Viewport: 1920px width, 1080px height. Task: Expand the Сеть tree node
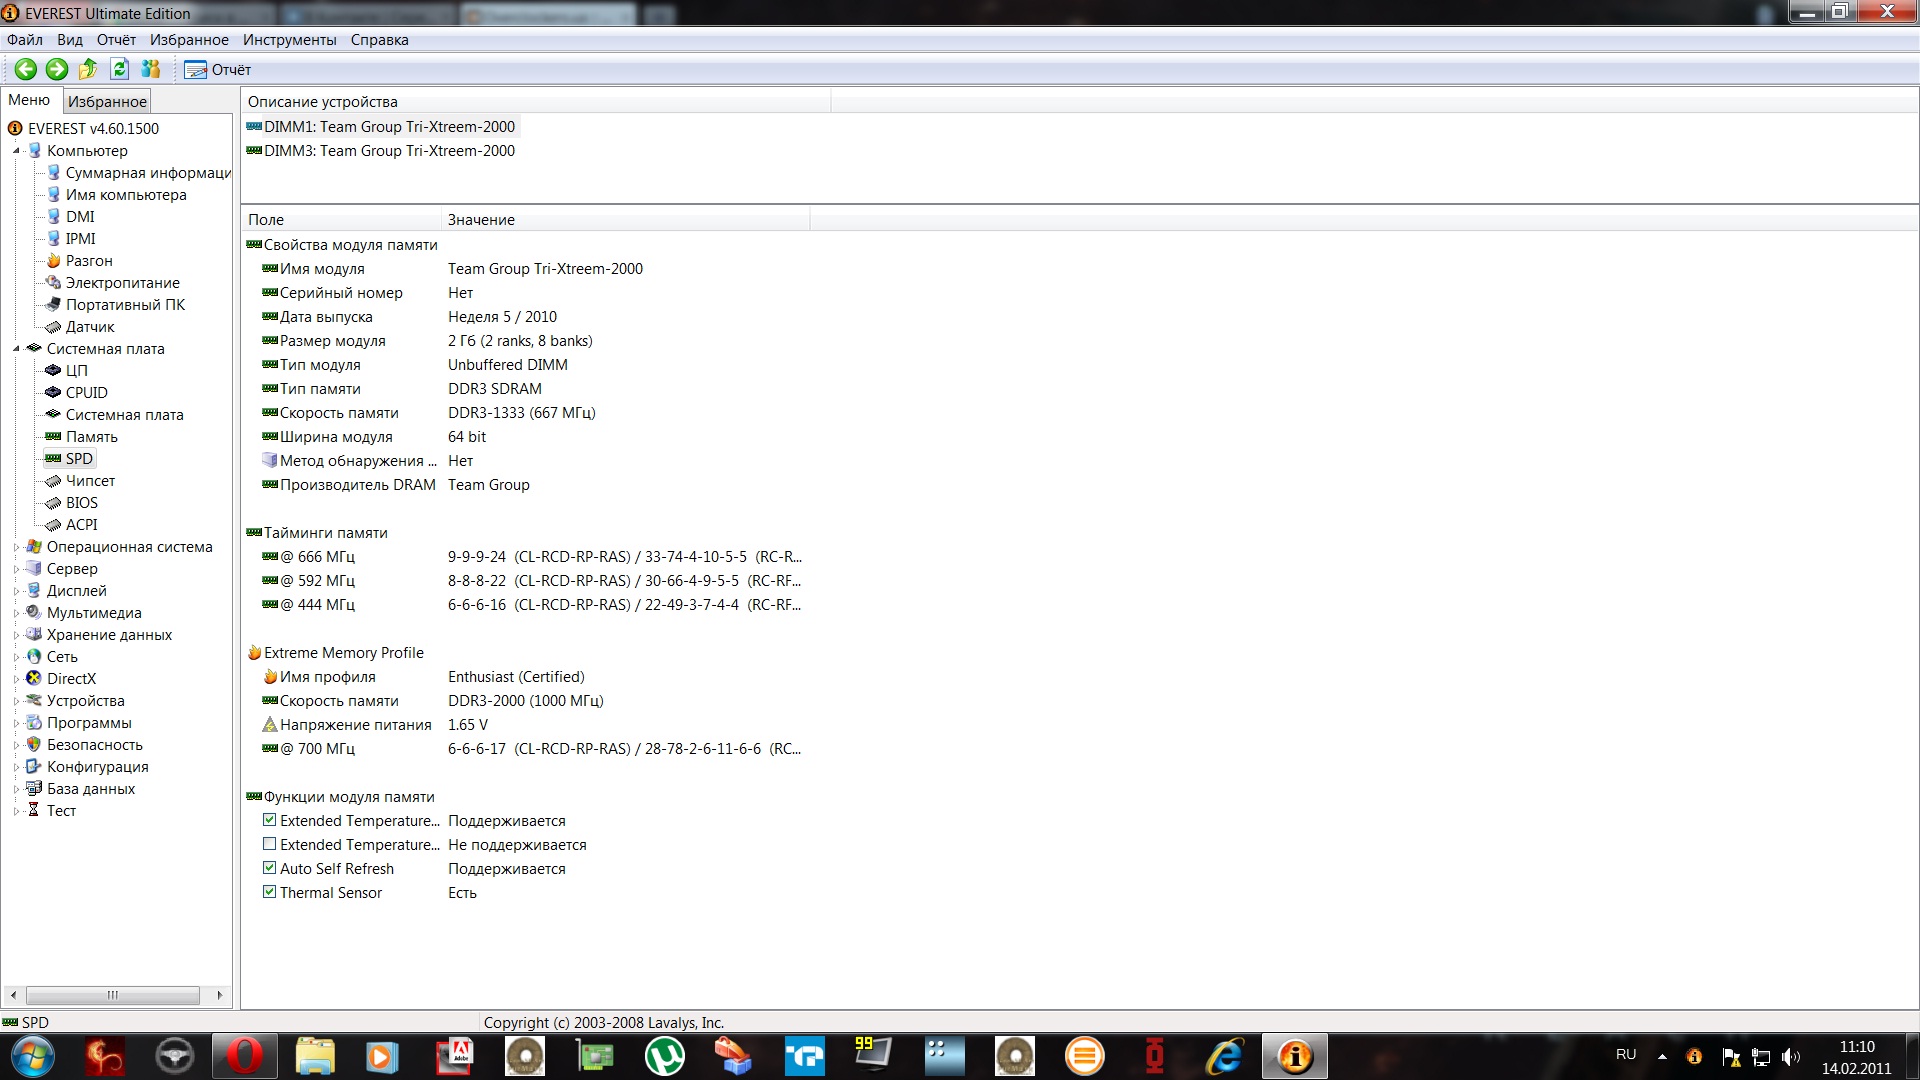[x=16, y=657]
